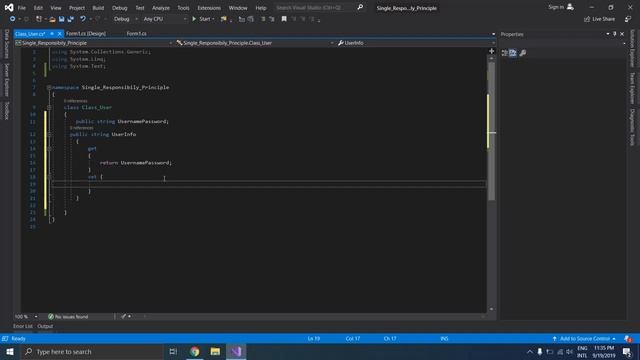Open the Help menu

point(261,8)
